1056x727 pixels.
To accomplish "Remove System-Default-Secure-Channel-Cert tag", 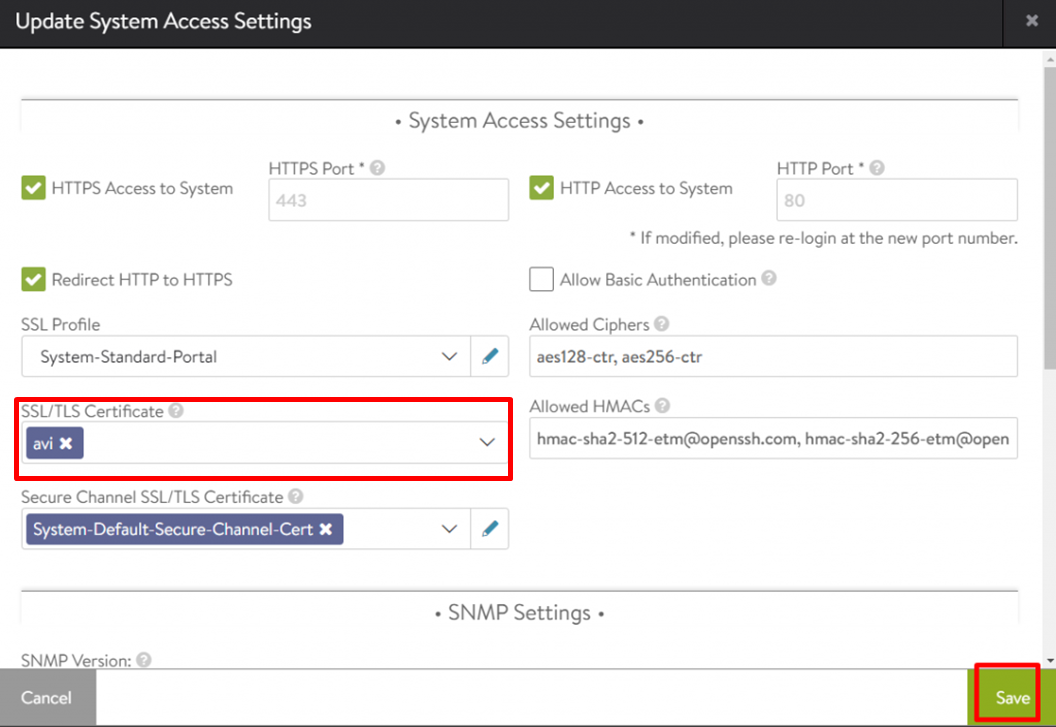I will (326, 529).
